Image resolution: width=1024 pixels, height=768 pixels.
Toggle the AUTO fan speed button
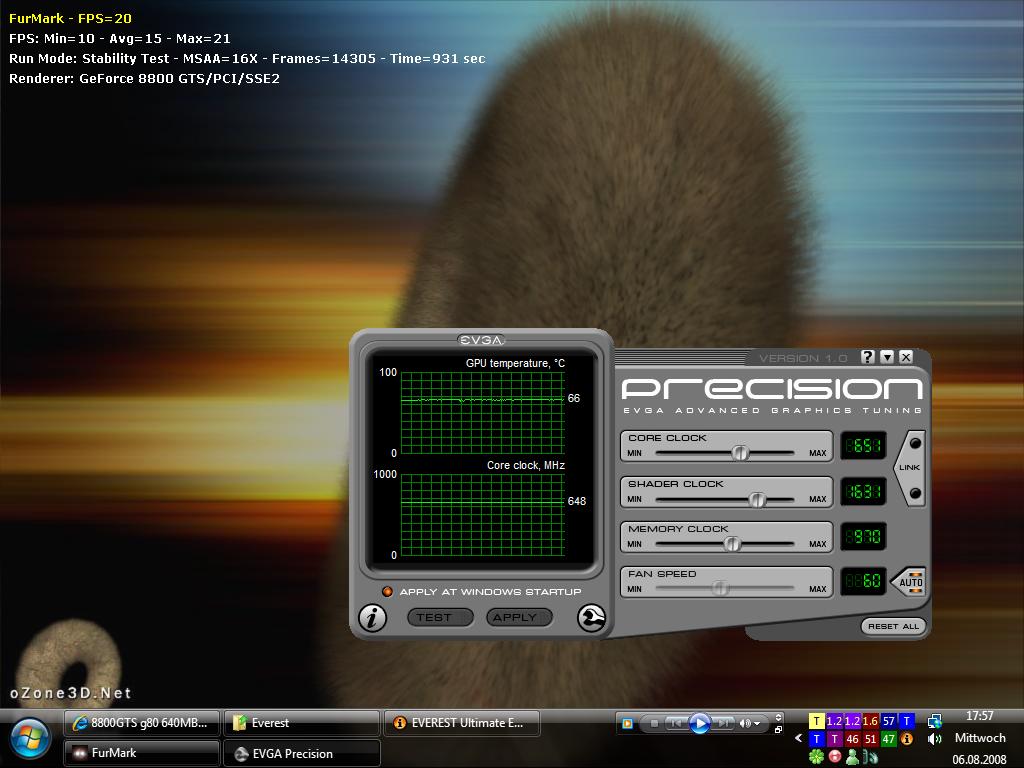click(x=910, y=581)
